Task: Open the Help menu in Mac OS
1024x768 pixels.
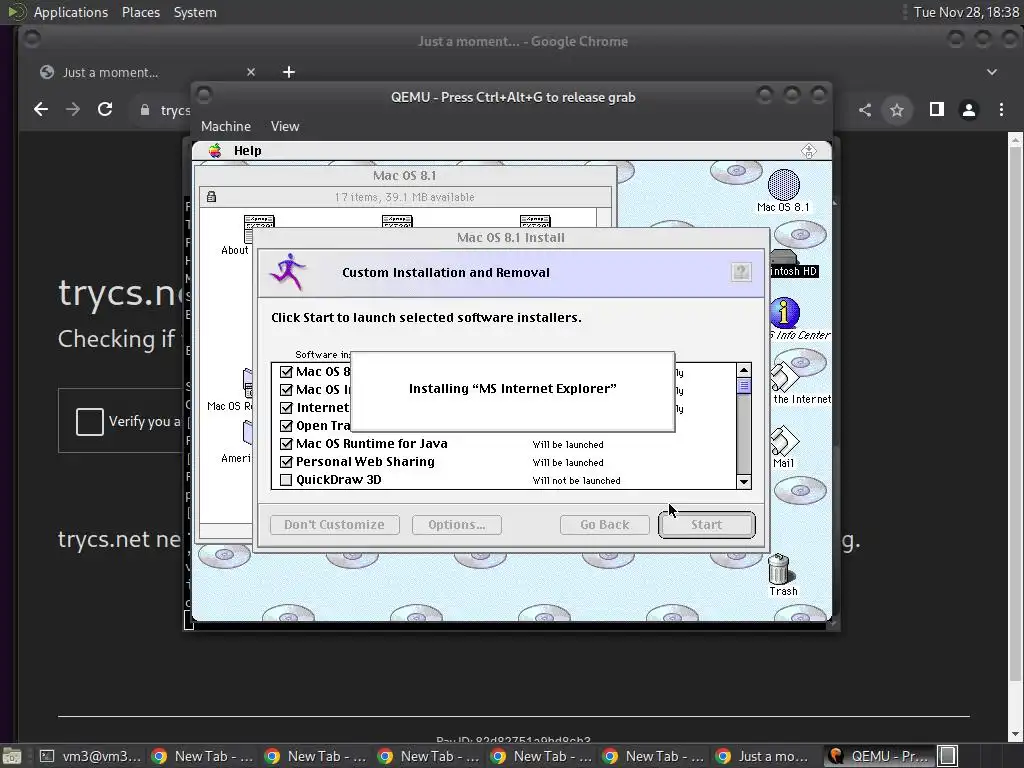Action: pyautogui.click(x=248, y=151)
